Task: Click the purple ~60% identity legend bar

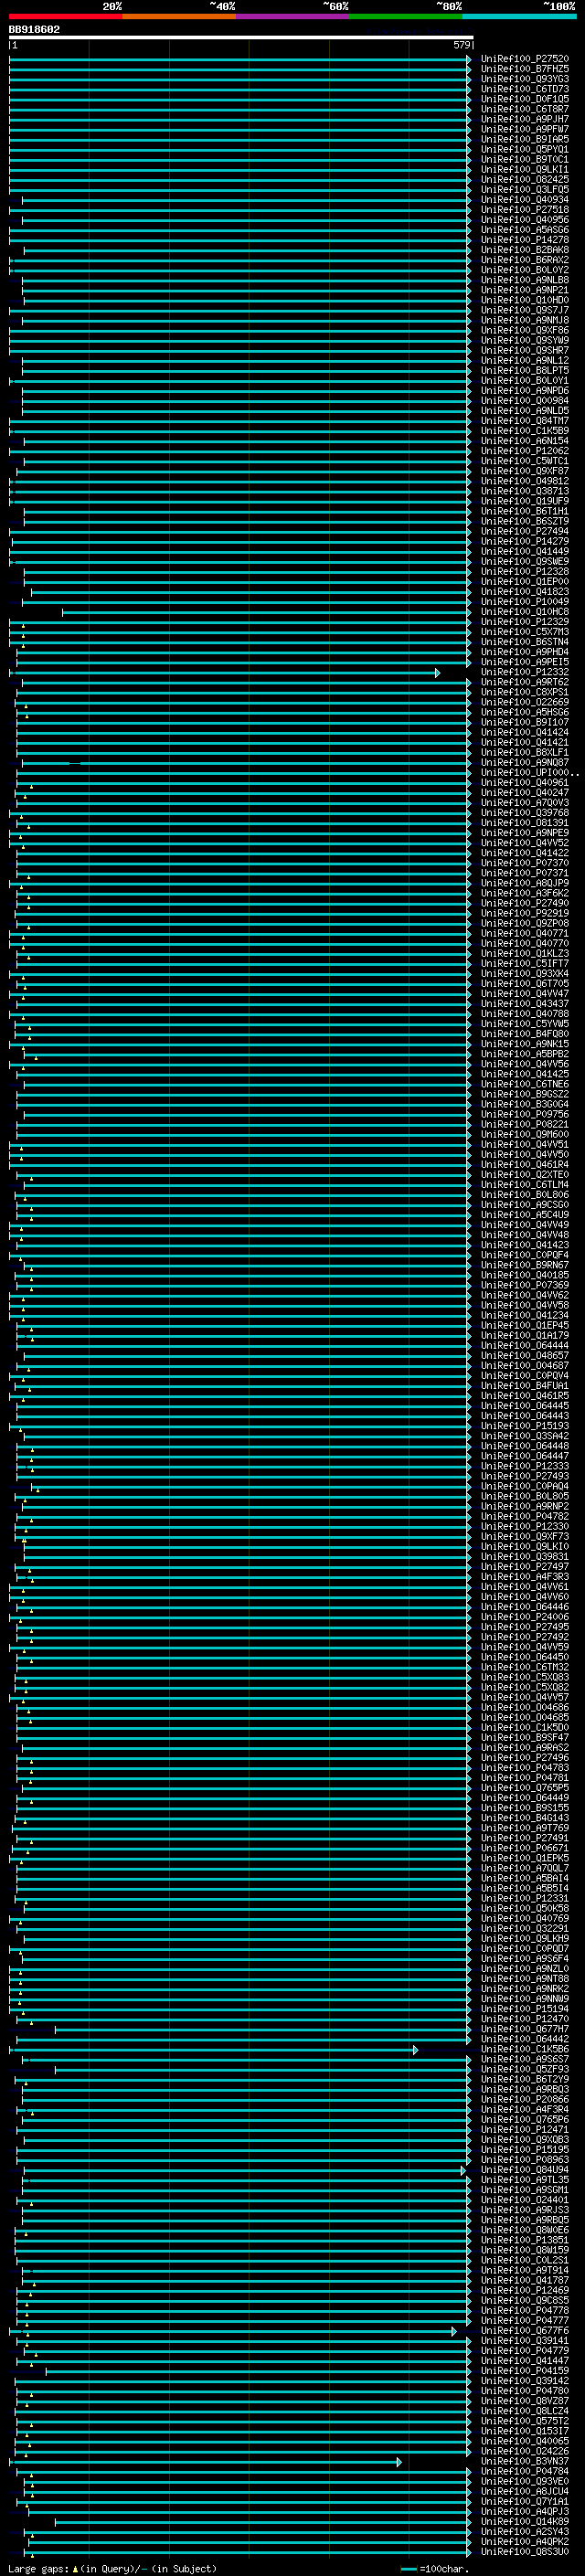Action: coord(293,17)
